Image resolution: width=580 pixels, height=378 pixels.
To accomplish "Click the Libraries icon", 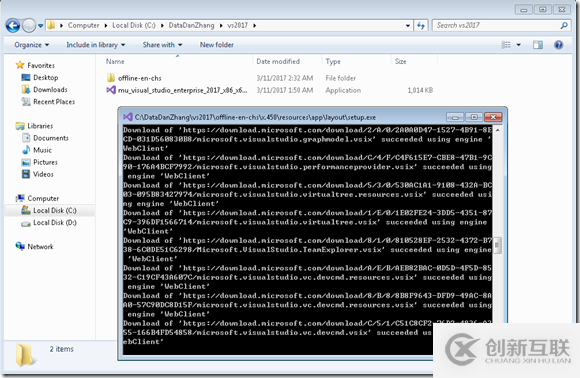I will (x=20, y=126).
